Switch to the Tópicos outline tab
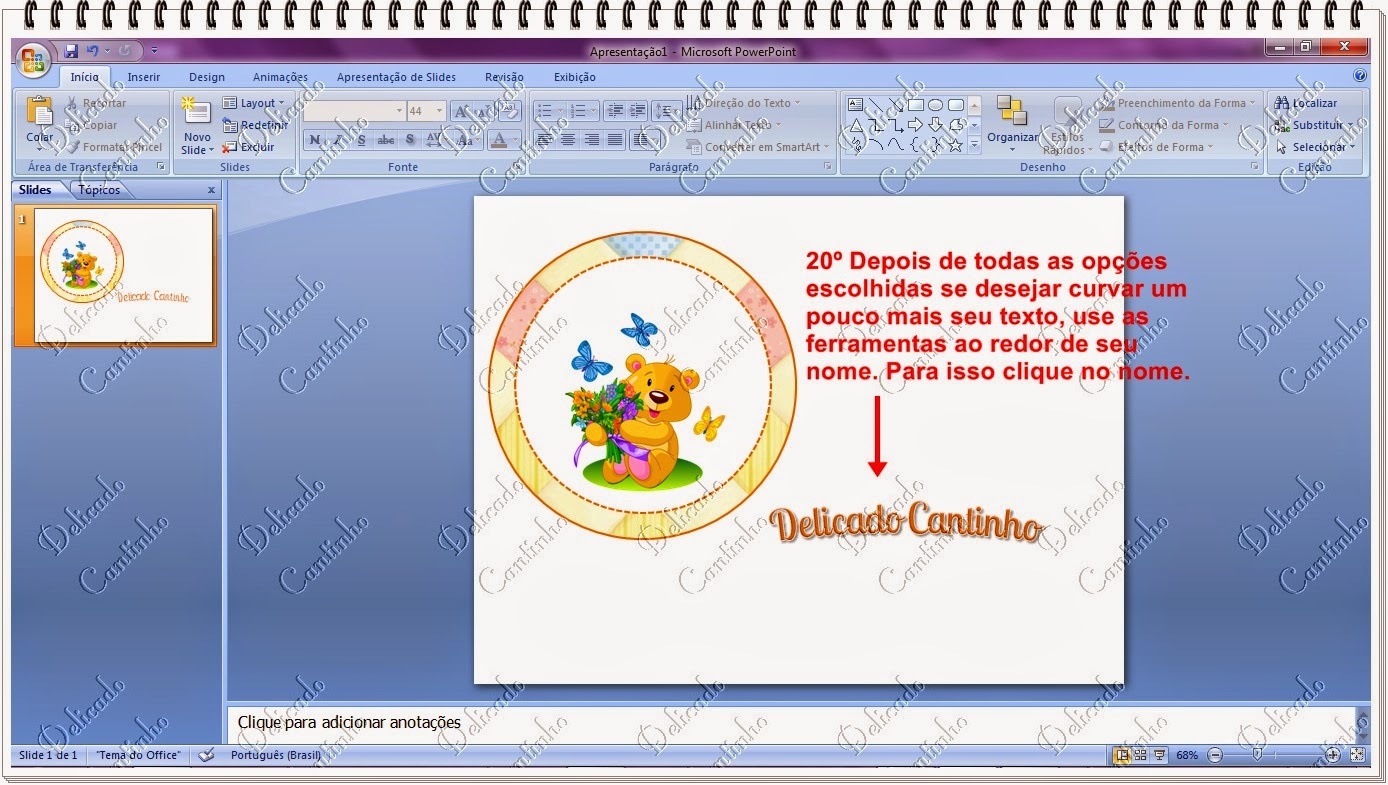Image resolution: width=1388 pixels, height=785 pixels. click(99, 190)
